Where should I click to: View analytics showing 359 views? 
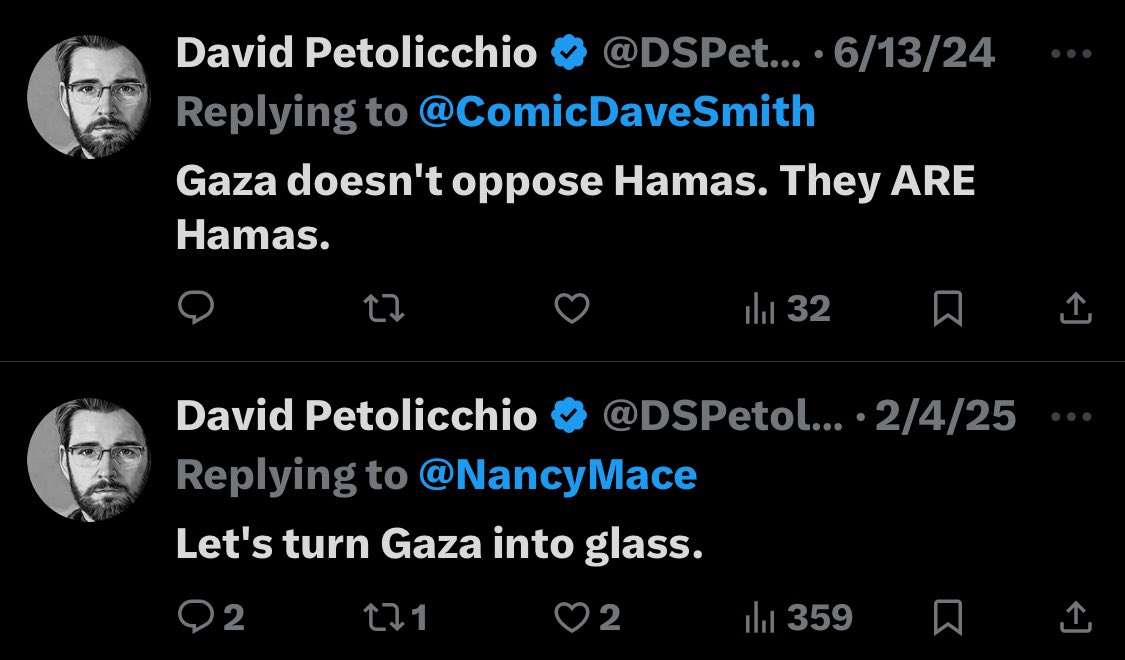tap(798, 617)
